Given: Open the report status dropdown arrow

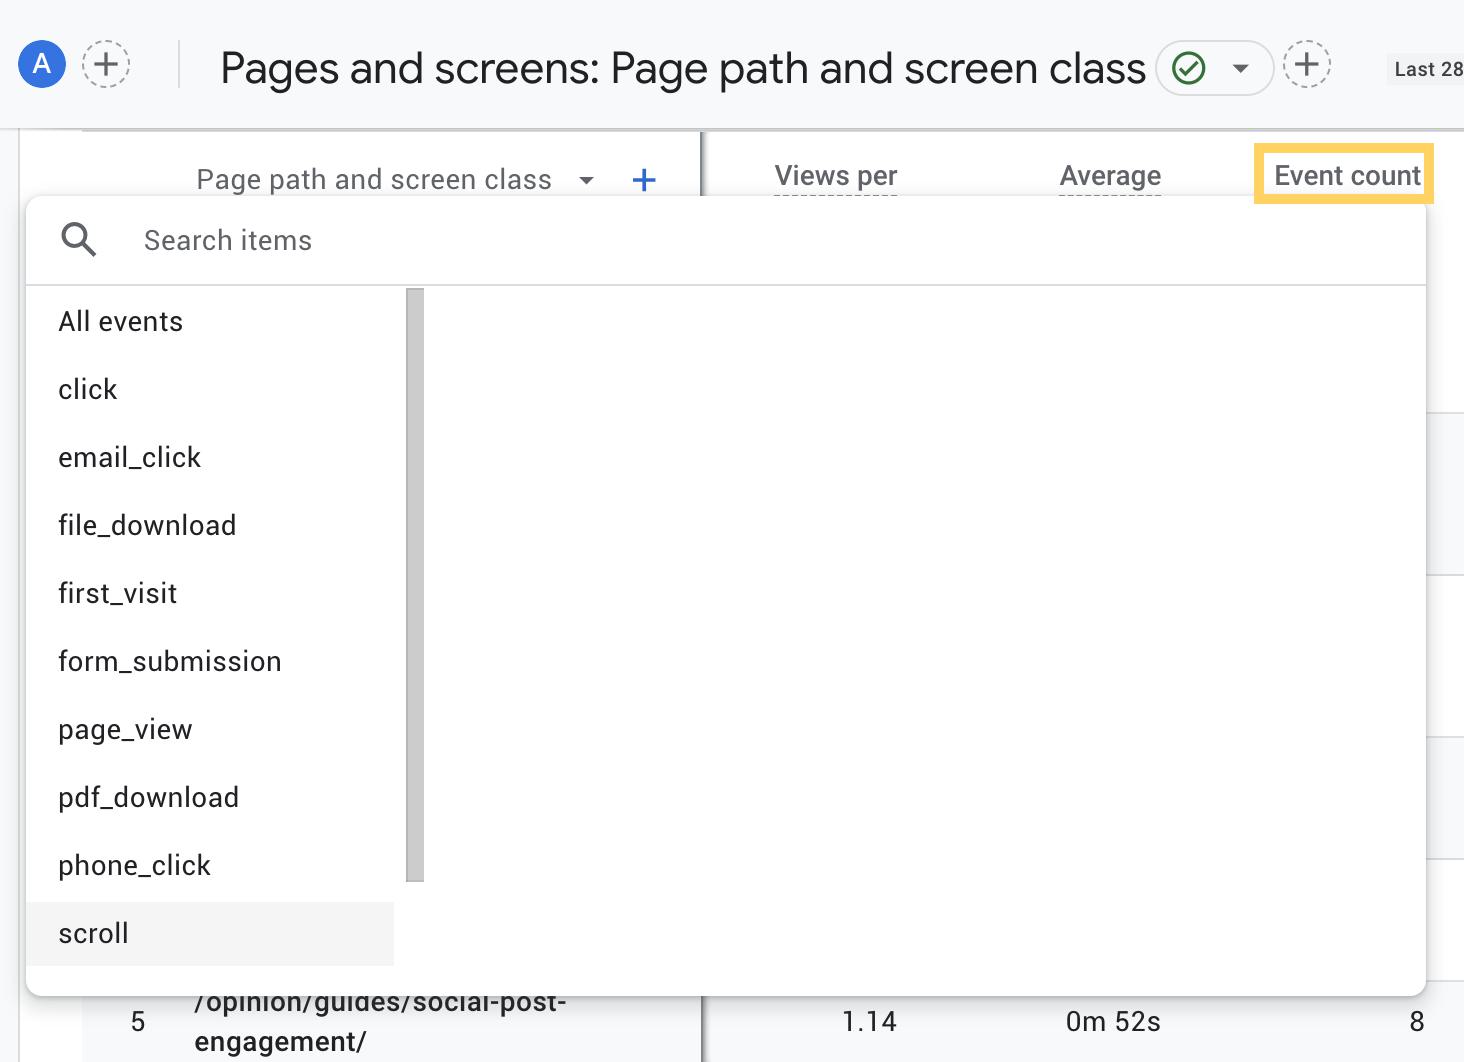Looking at the screenshot, I should coord(1240,68).
